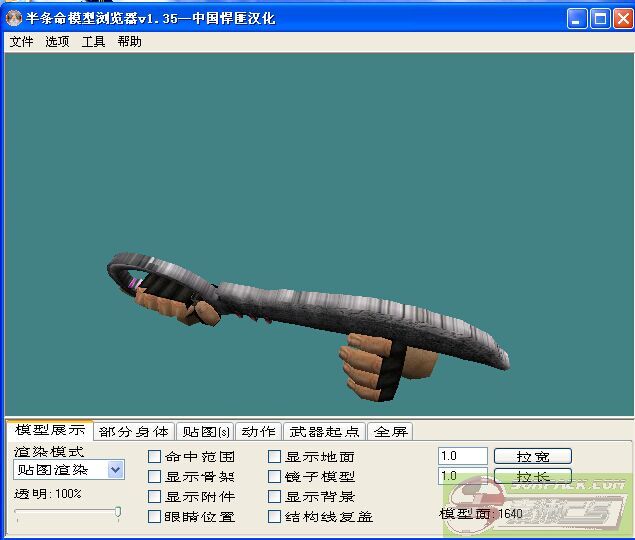Click the 拉长 button
The image size is (635, 540).
[x=532, y=477]
